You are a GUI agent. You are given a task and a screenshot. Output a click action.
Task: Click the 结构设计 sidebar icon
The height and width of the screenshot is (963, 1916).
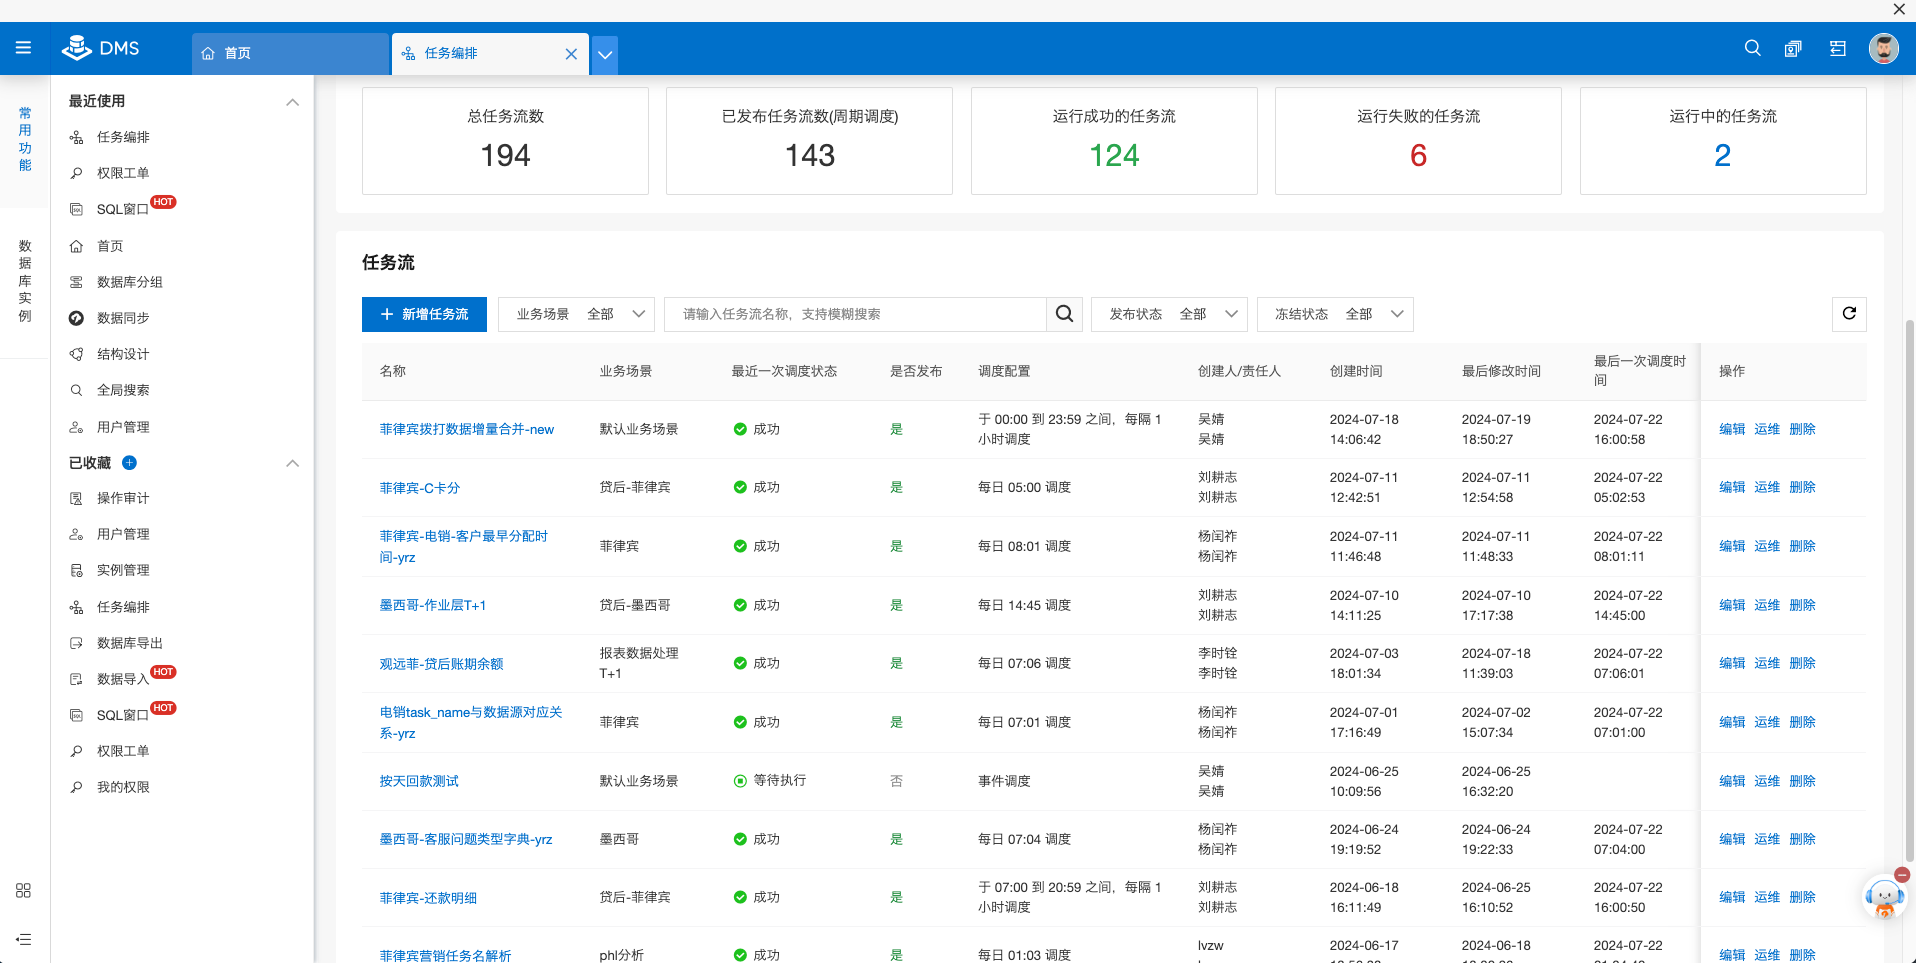[76, 354]
